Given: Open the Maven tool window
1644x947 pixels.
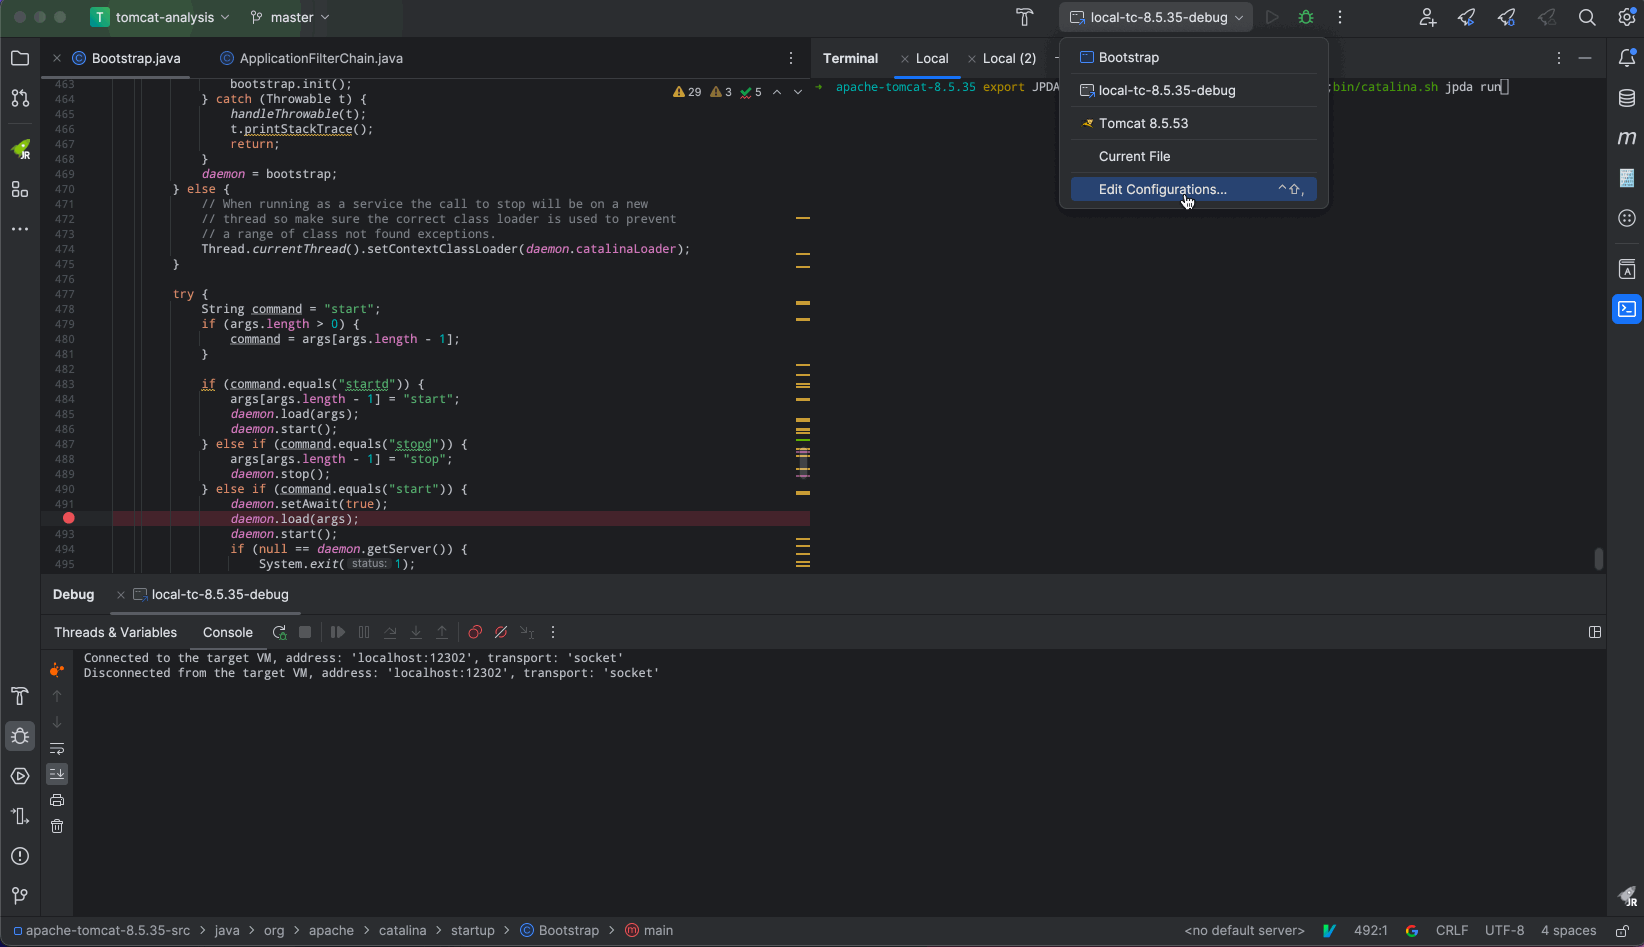Looking at the screenshot, I should tap(1627, 138).
